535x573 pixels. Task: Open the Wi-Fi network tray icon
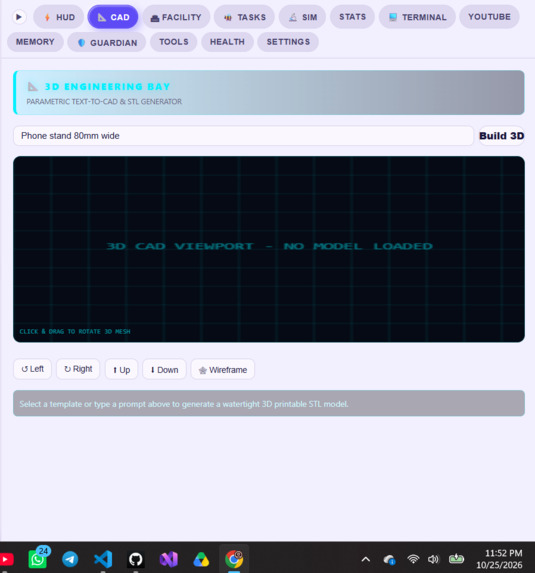413,559
